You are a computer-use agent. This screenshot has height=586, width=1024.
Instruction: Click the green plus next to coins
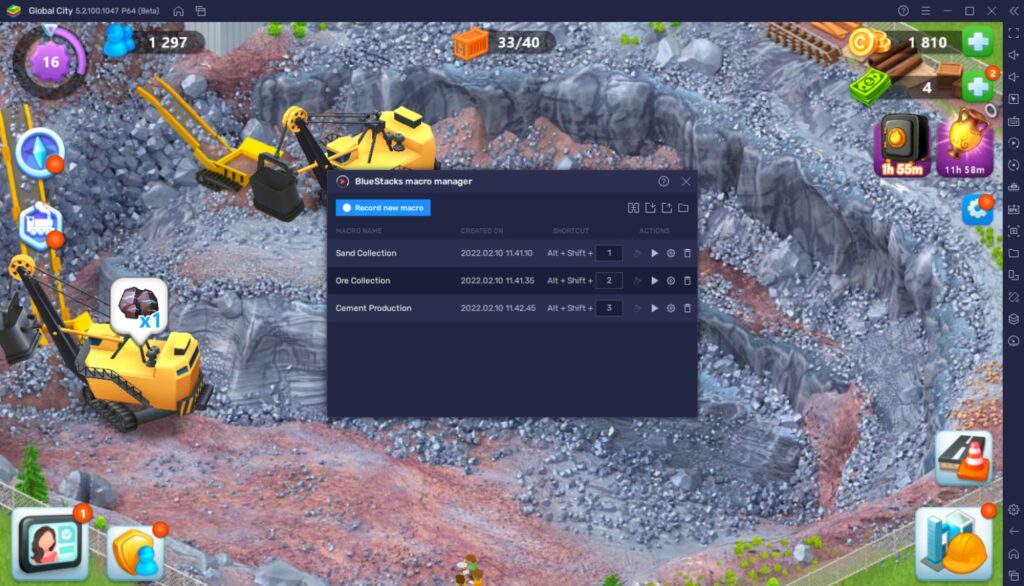(976, 42)
